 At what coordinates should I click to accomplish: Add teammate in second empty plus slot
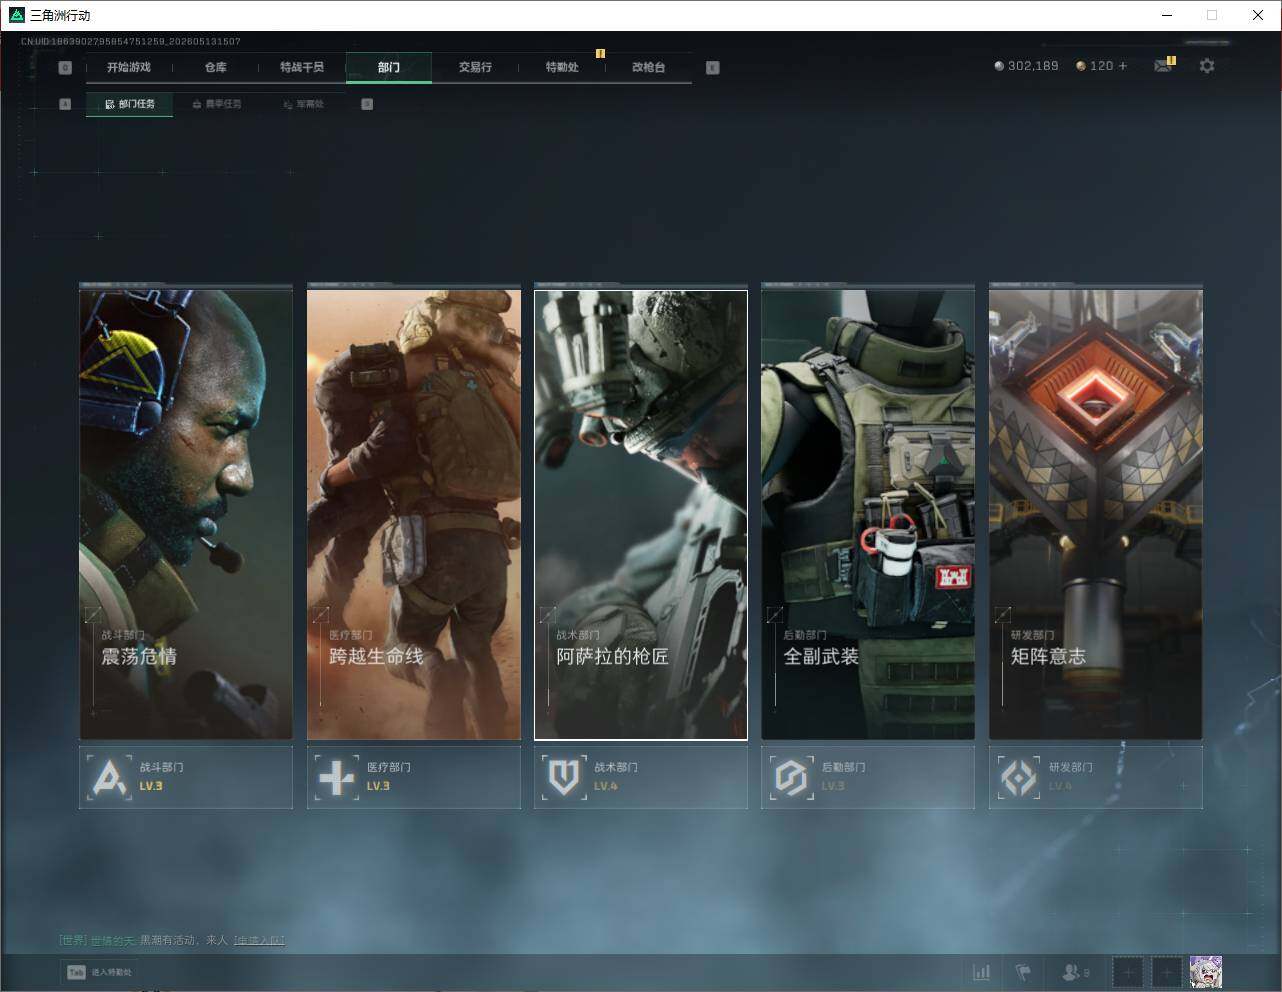pos(1166,972)
